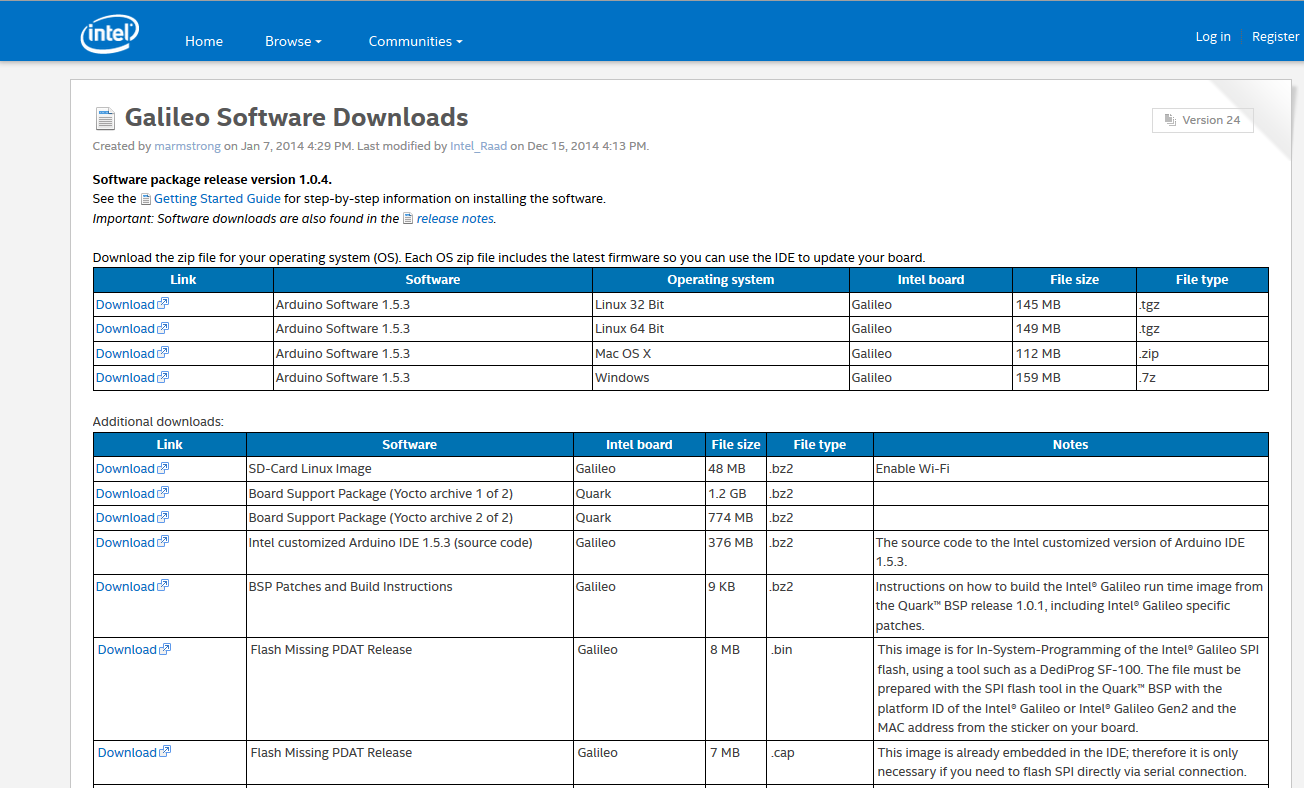1304x788 pixels.
Task: Open the Browse dropdown menu
Action: tap(293, 40)
